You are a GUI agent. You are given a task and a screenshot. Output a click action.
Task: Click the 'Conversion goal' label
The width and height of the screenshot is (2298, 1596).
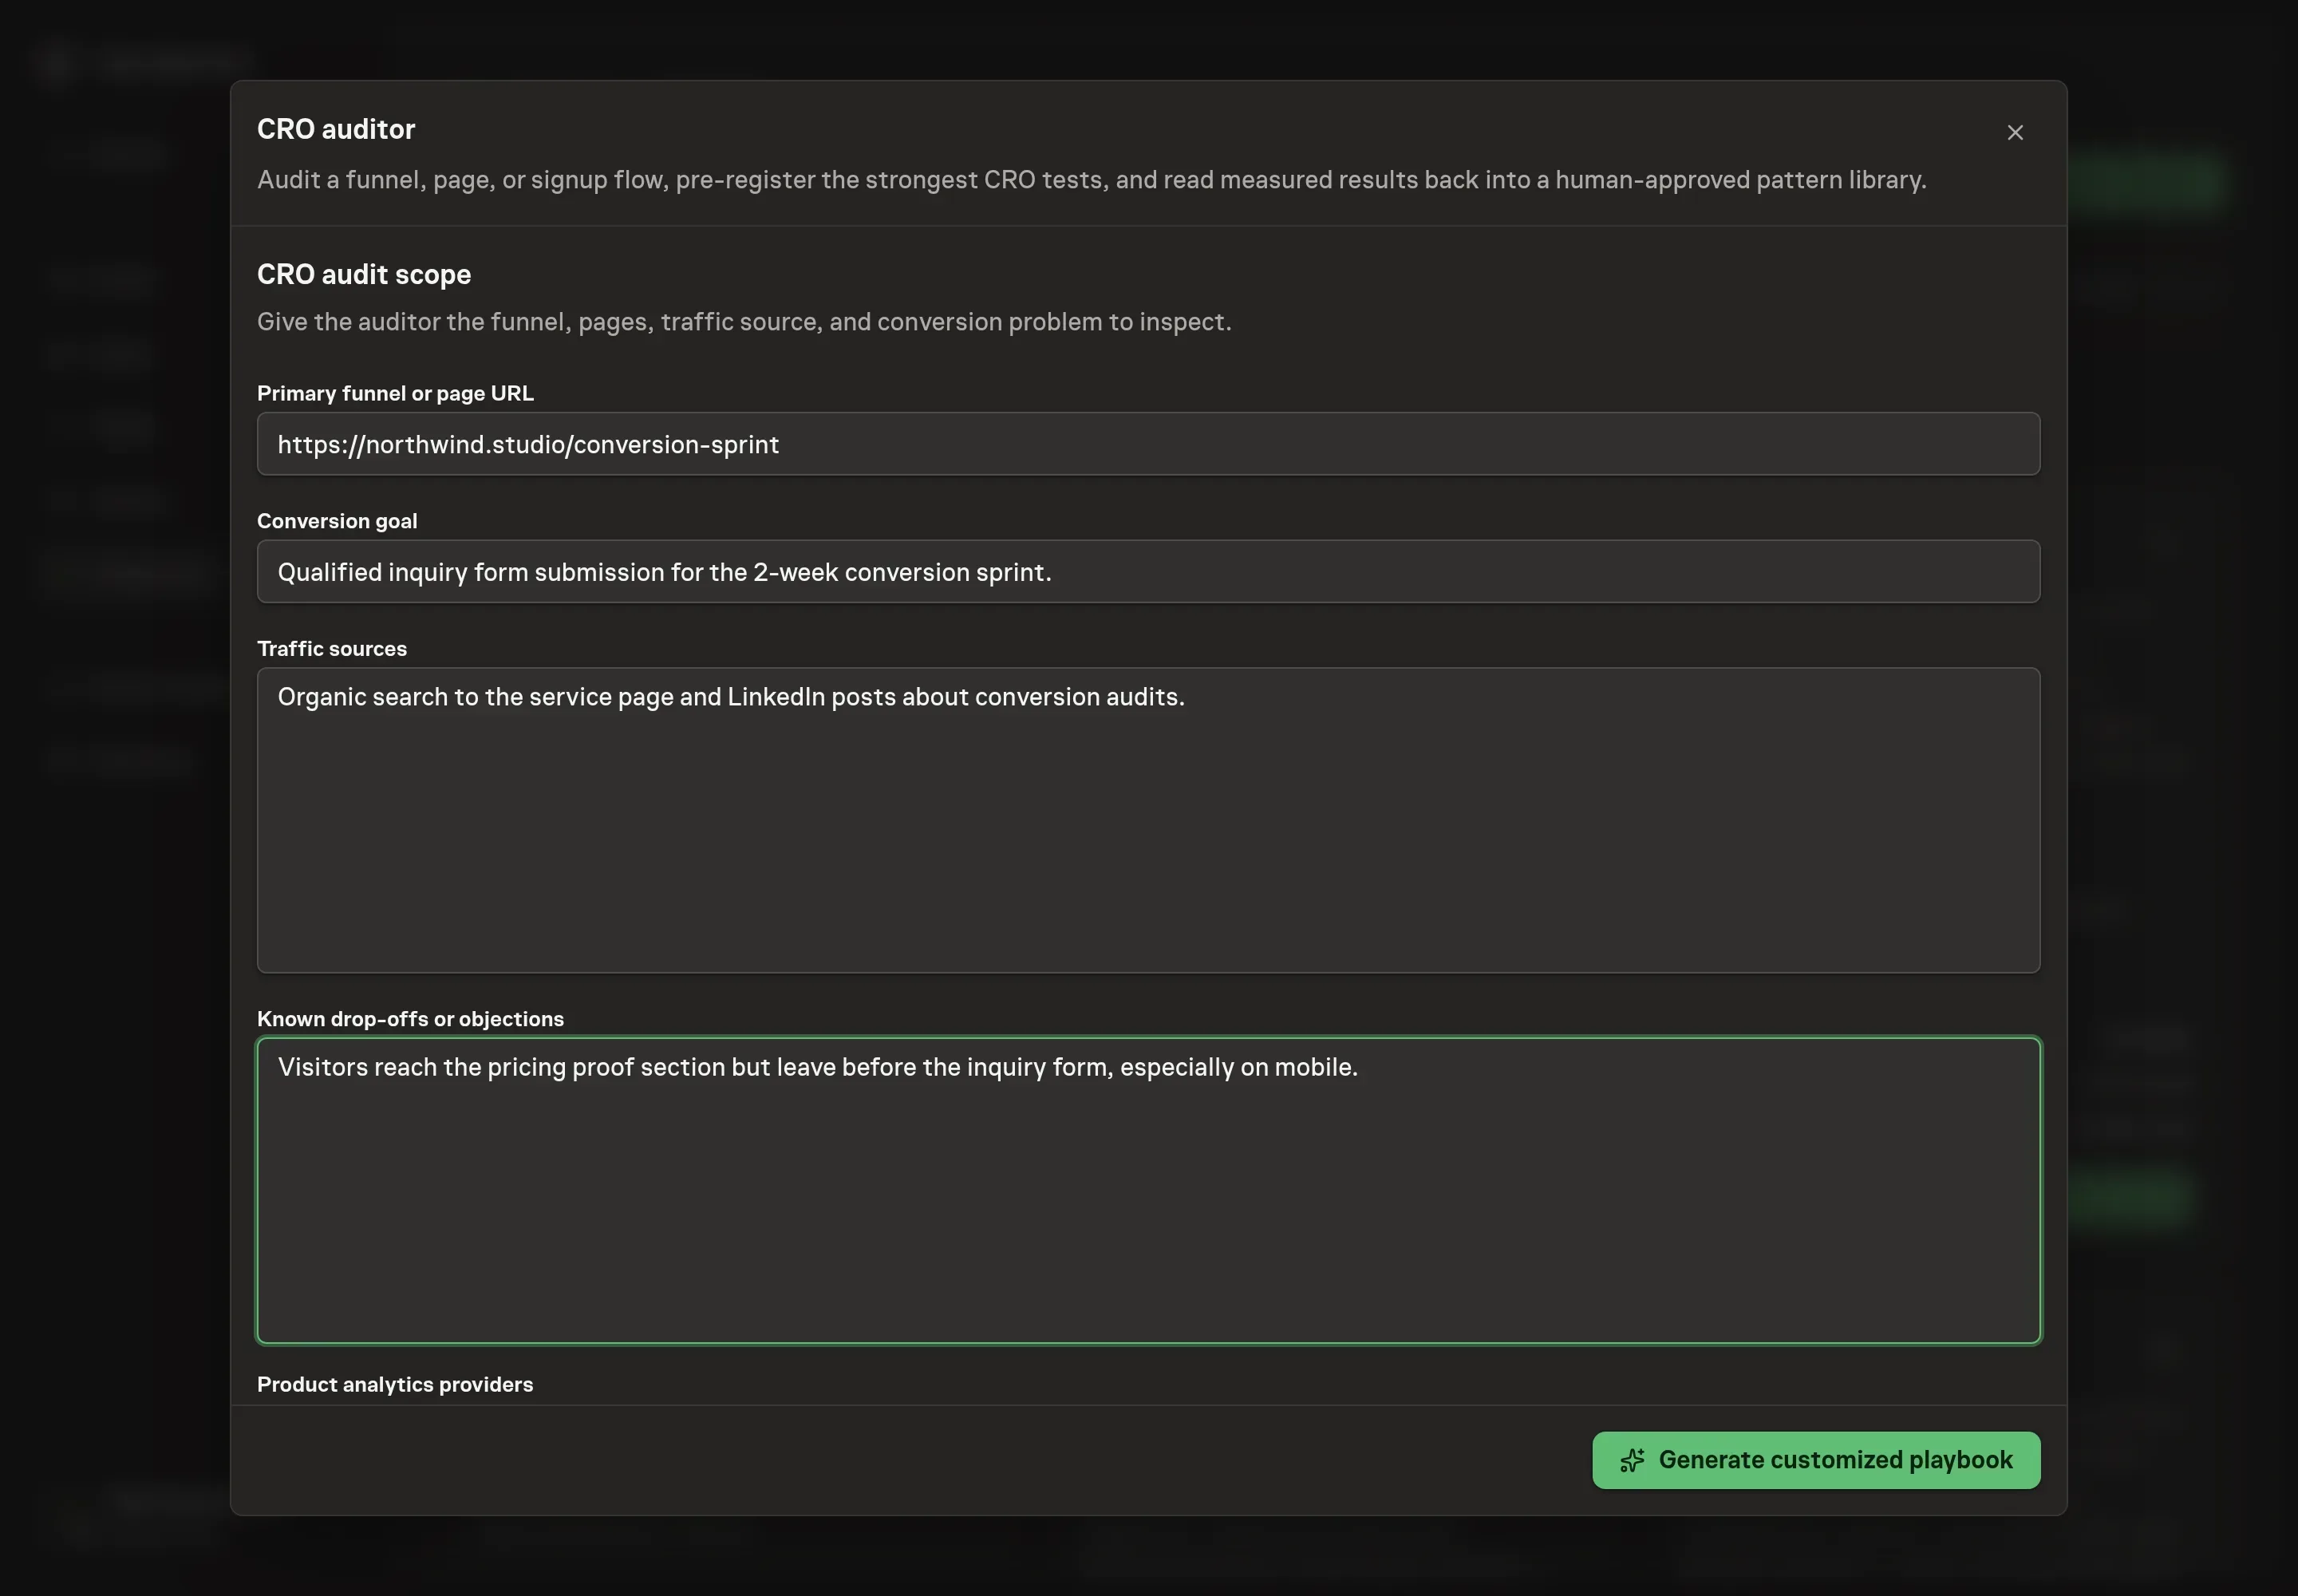(x=337, y=520)
